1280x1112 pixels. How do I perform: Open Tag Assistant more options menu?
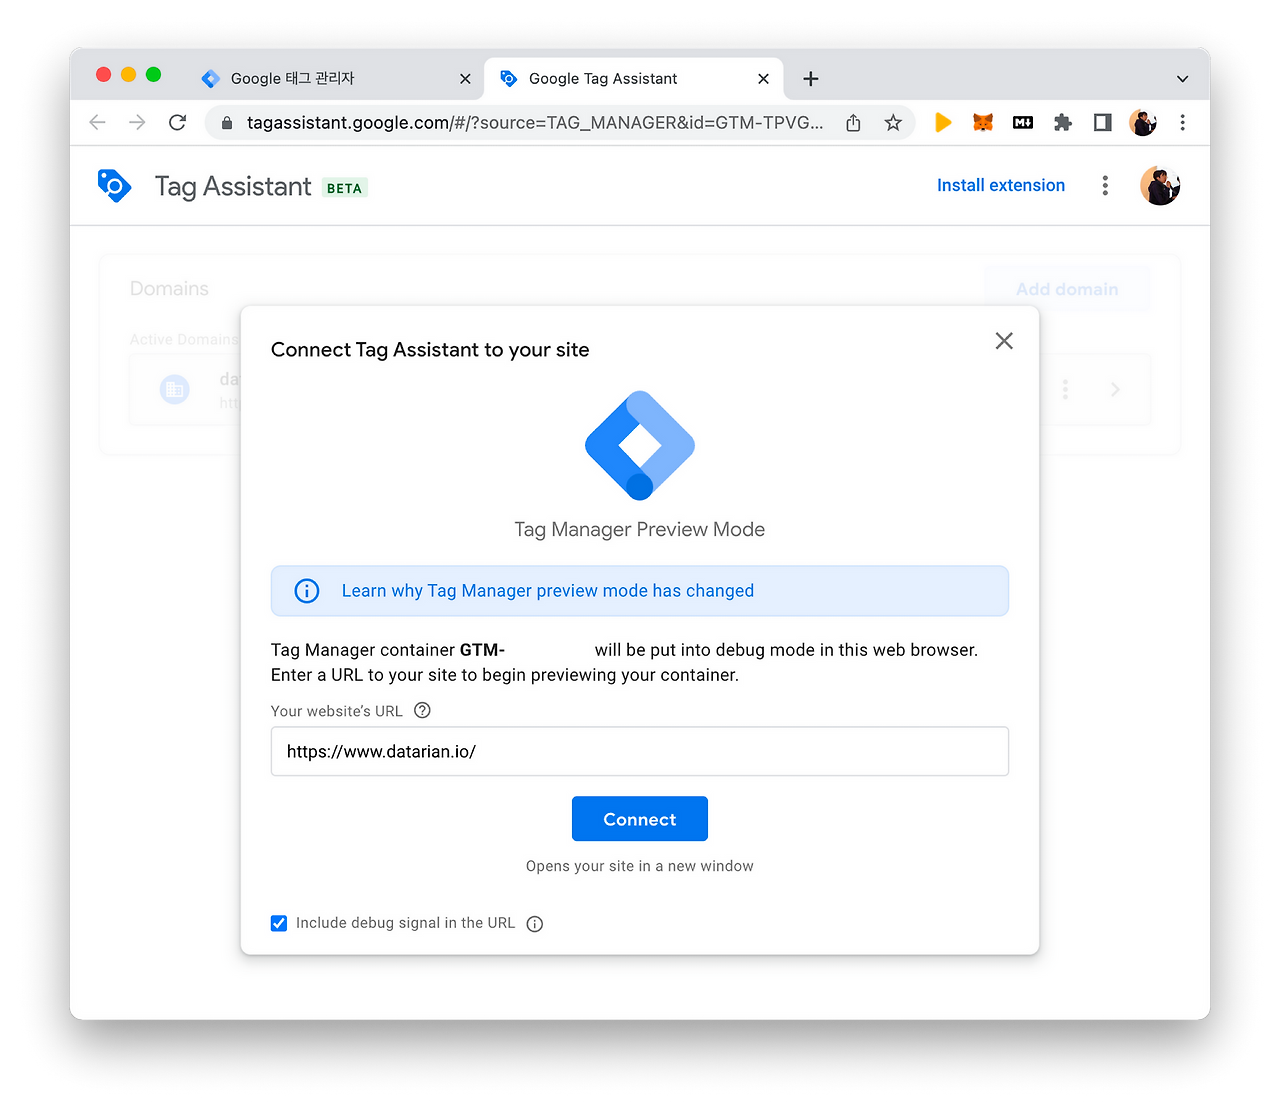1105,185
